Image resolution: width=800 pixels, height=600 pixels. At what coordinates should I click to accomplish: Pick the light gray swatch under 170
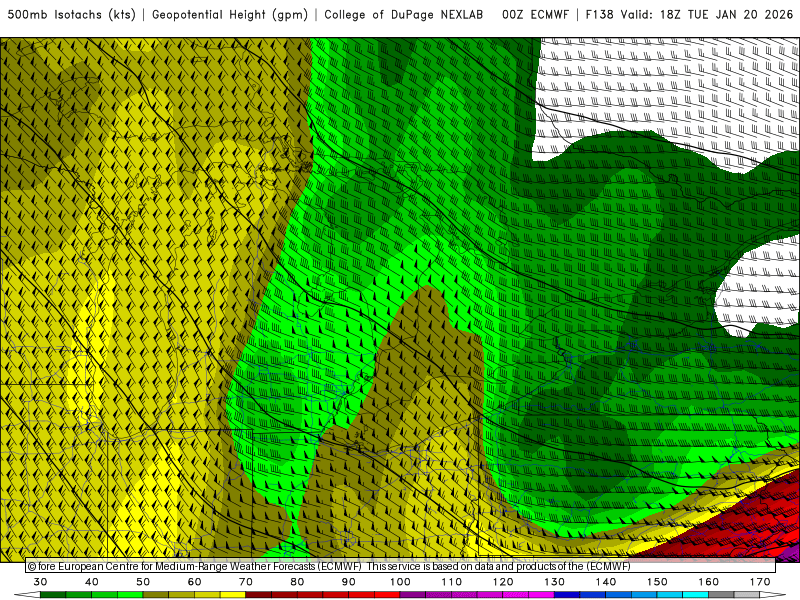(747, 595)
